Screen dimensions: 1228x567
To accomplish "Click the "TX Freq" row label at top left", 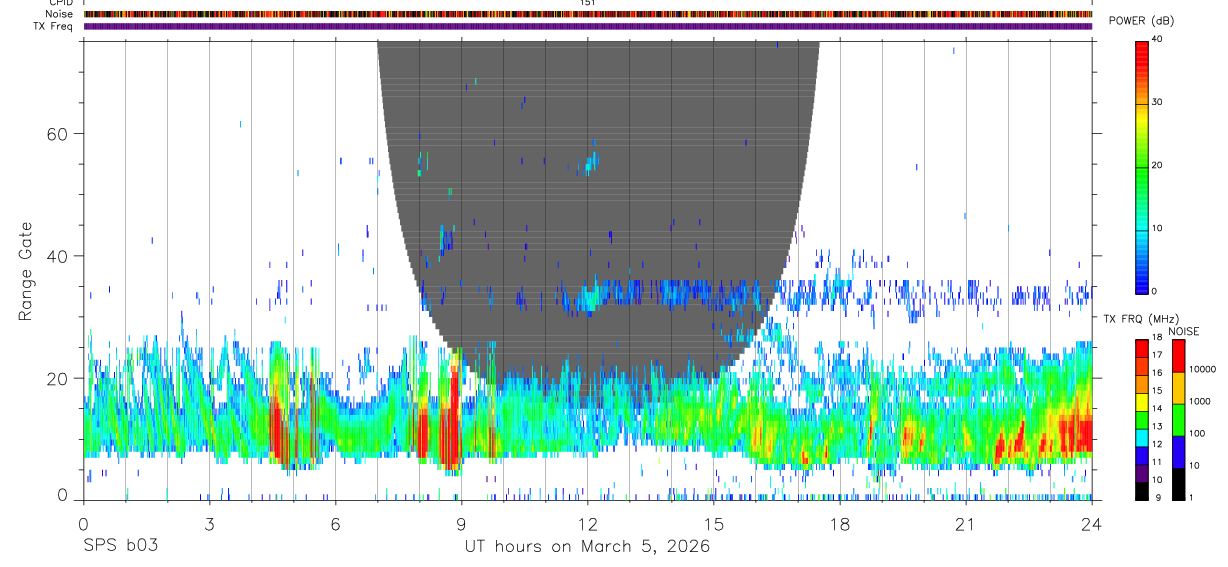I will click(x=51, y=27).
